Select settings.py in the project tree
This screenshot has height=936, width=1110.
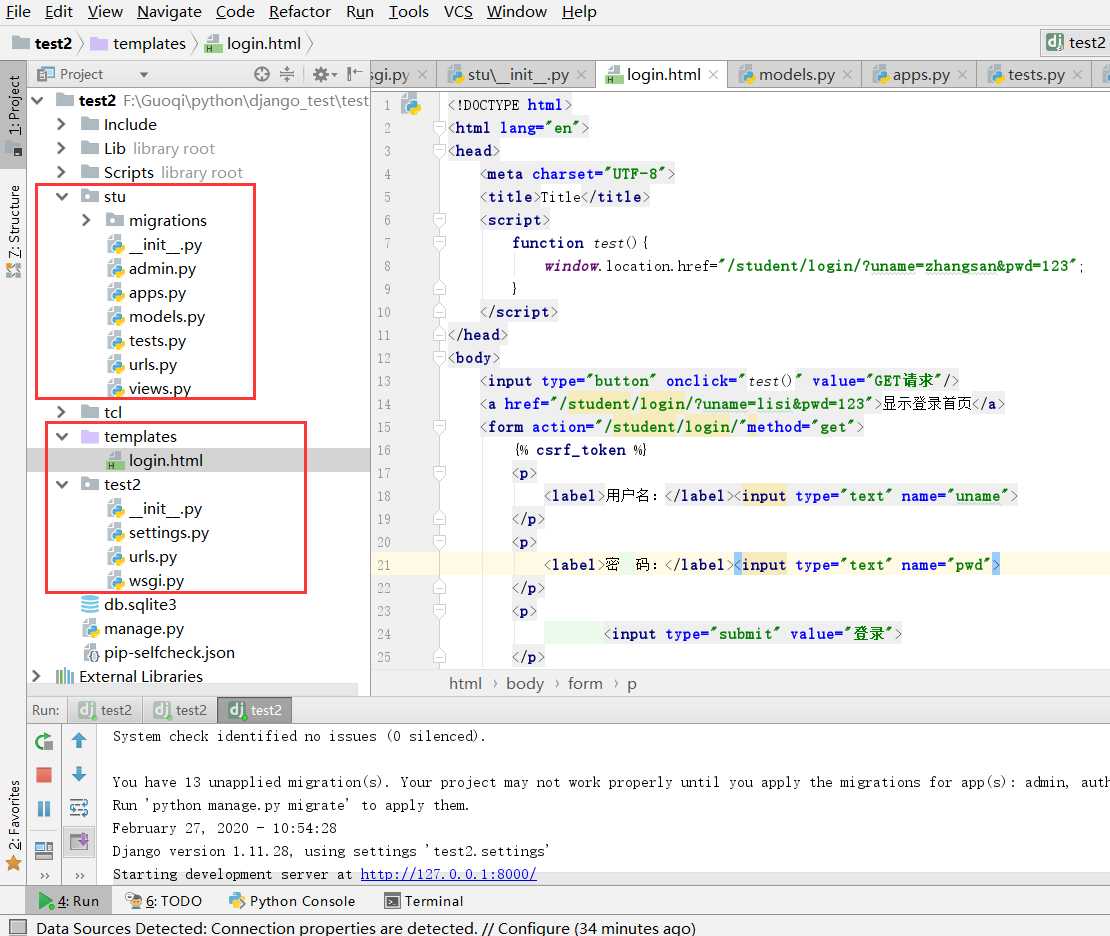pyautogui.click(x=168, y=533)
